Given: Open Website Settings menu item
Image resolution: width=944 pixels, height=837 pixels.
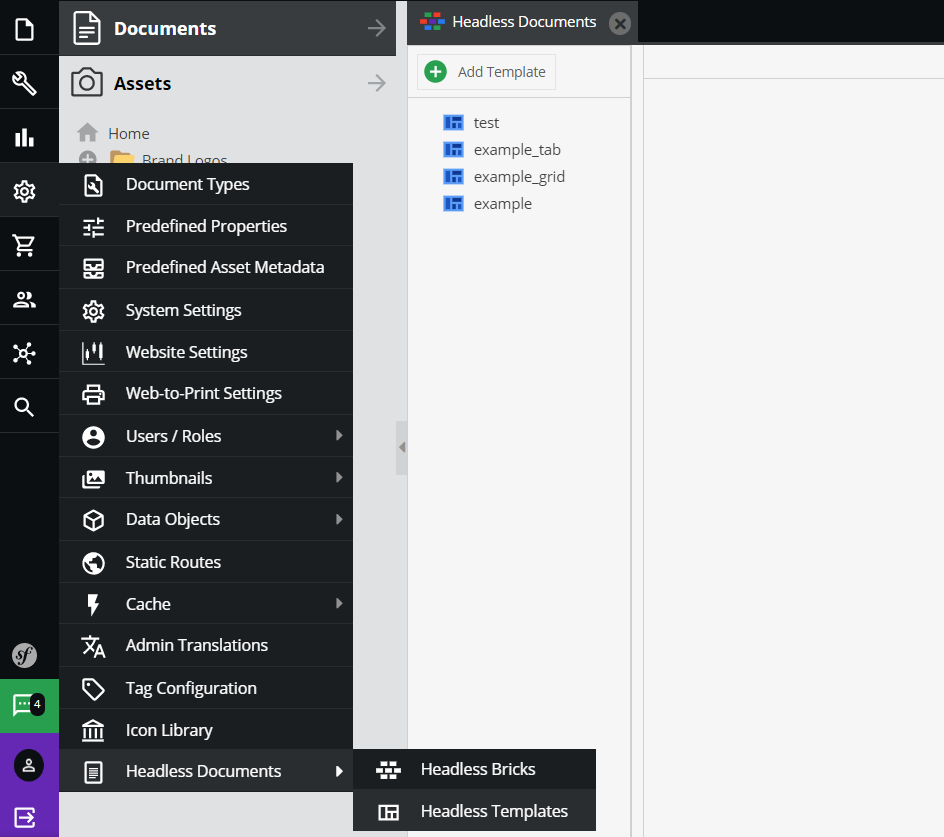Looking at the screenshot, I should (206, 352).
